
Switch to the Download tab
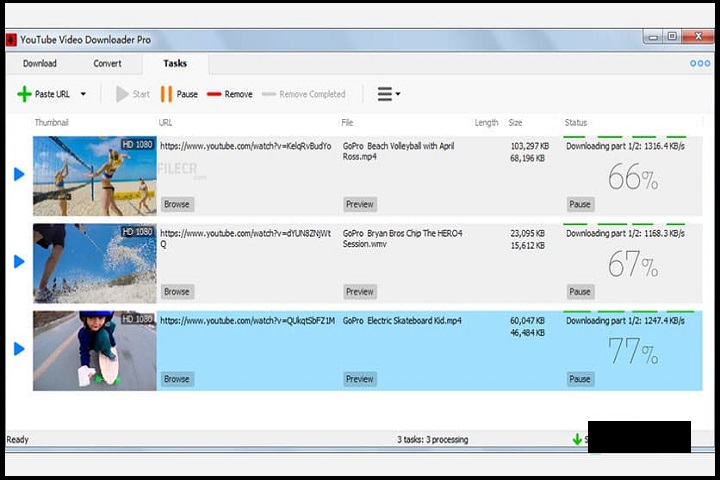[40, 63]
